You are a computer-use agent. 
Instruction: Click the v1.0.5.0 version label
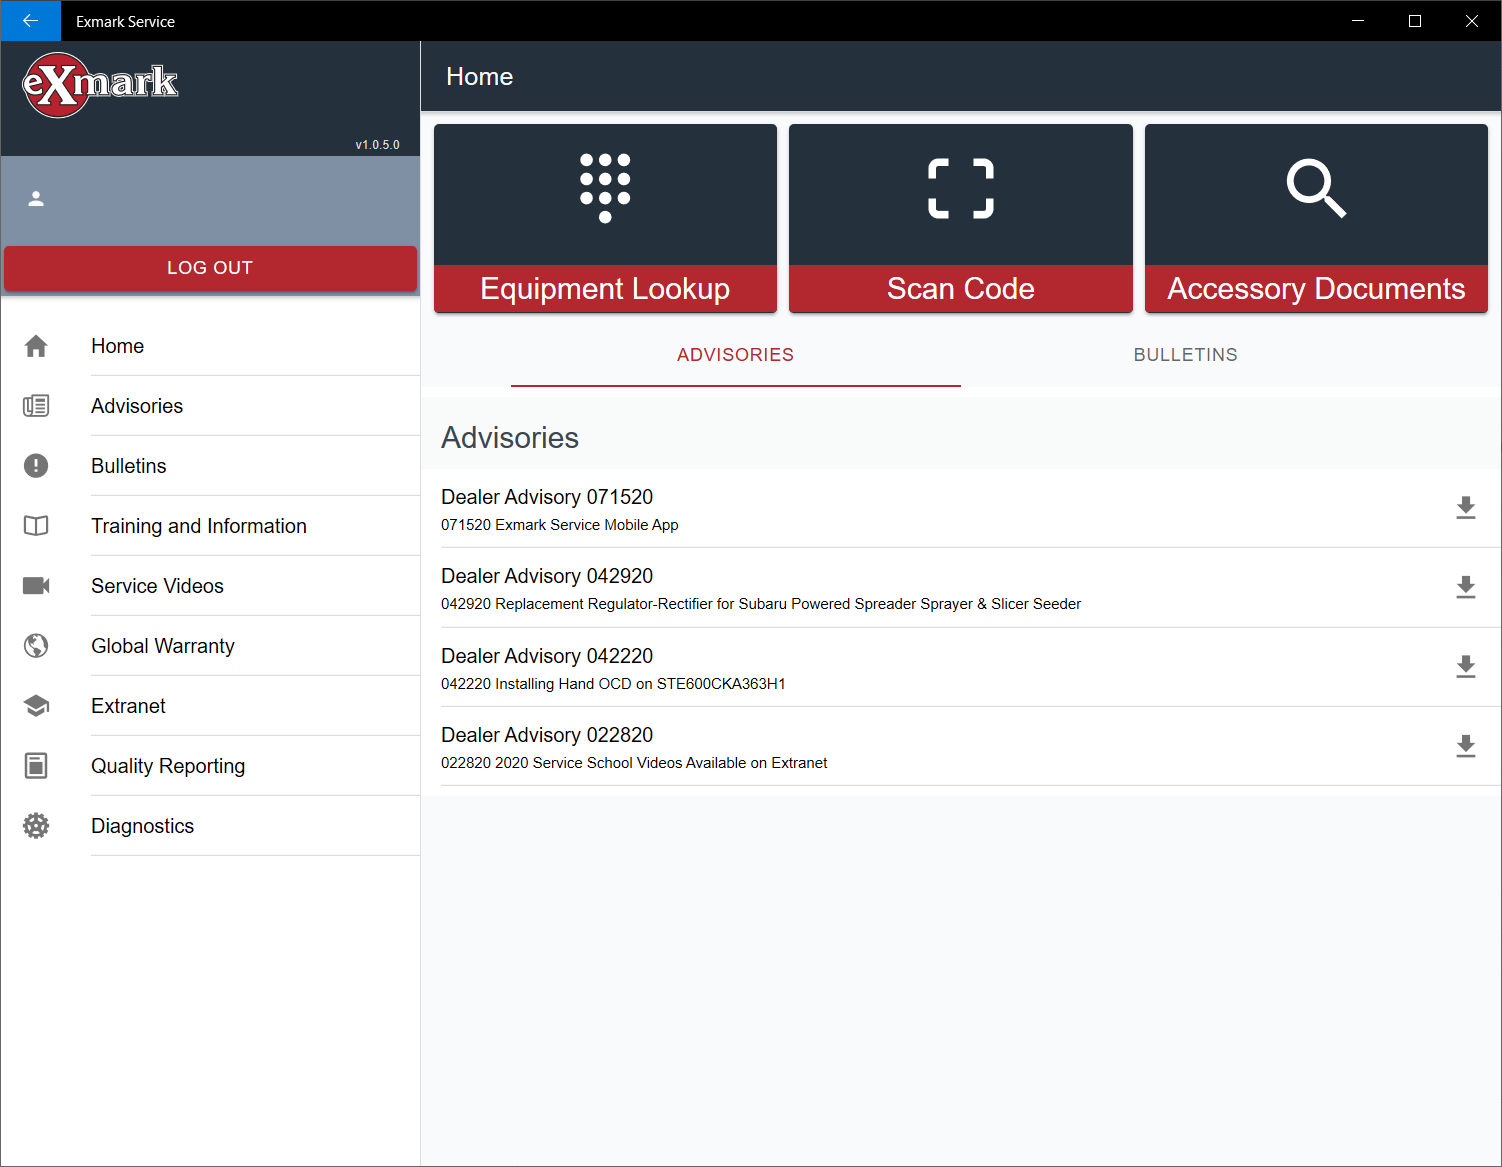(377, 145)
